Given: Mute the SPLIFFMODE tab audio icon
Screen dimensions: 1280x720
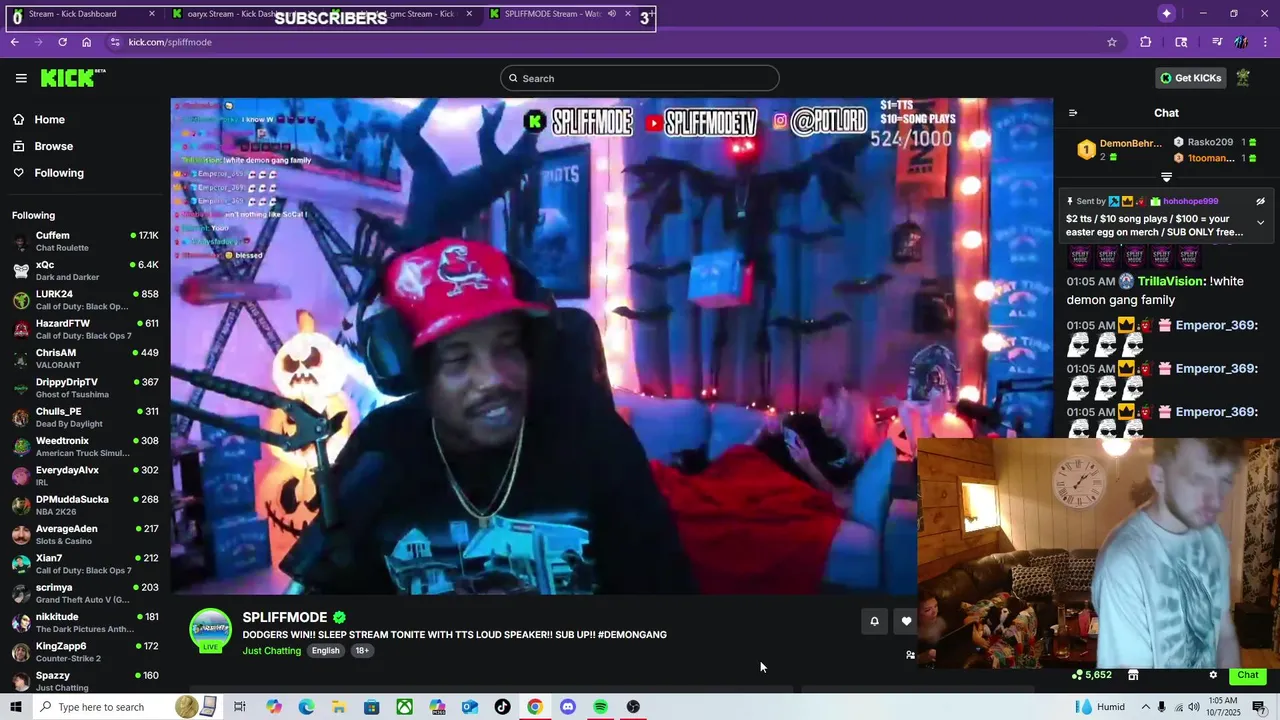Looking at the screenshot, I should point(611,14).
